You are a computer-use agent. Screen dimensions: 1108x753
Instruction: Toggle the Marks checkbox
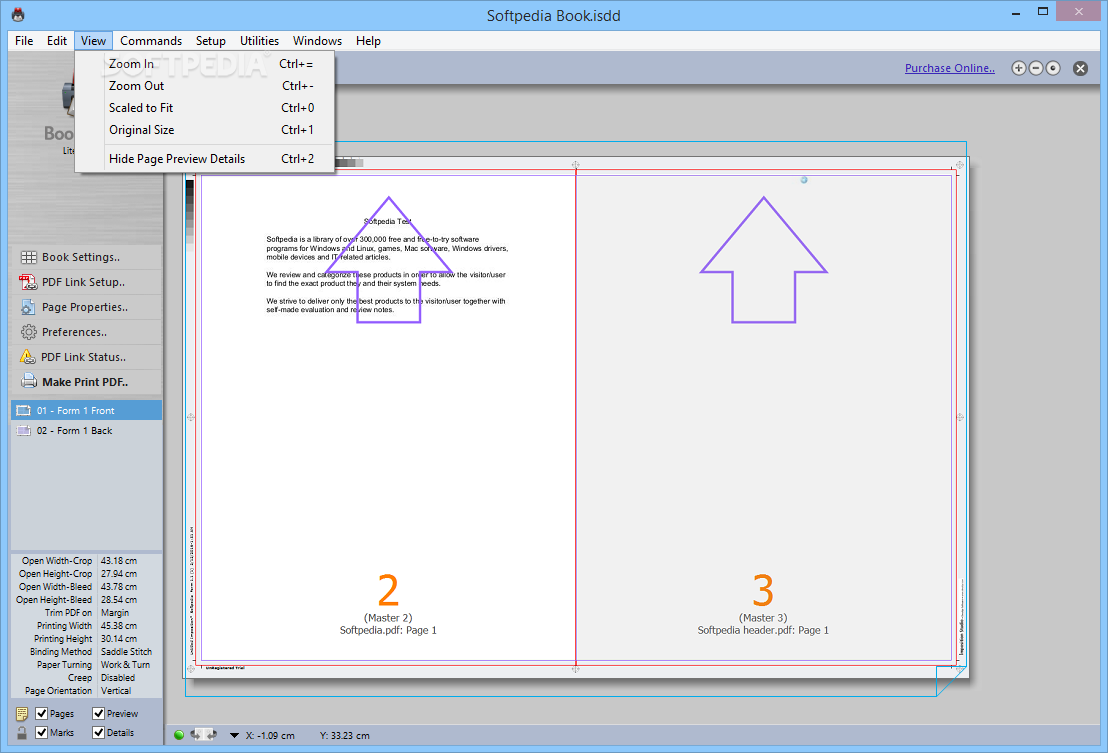pyautogui.click(x=42, y=733)
